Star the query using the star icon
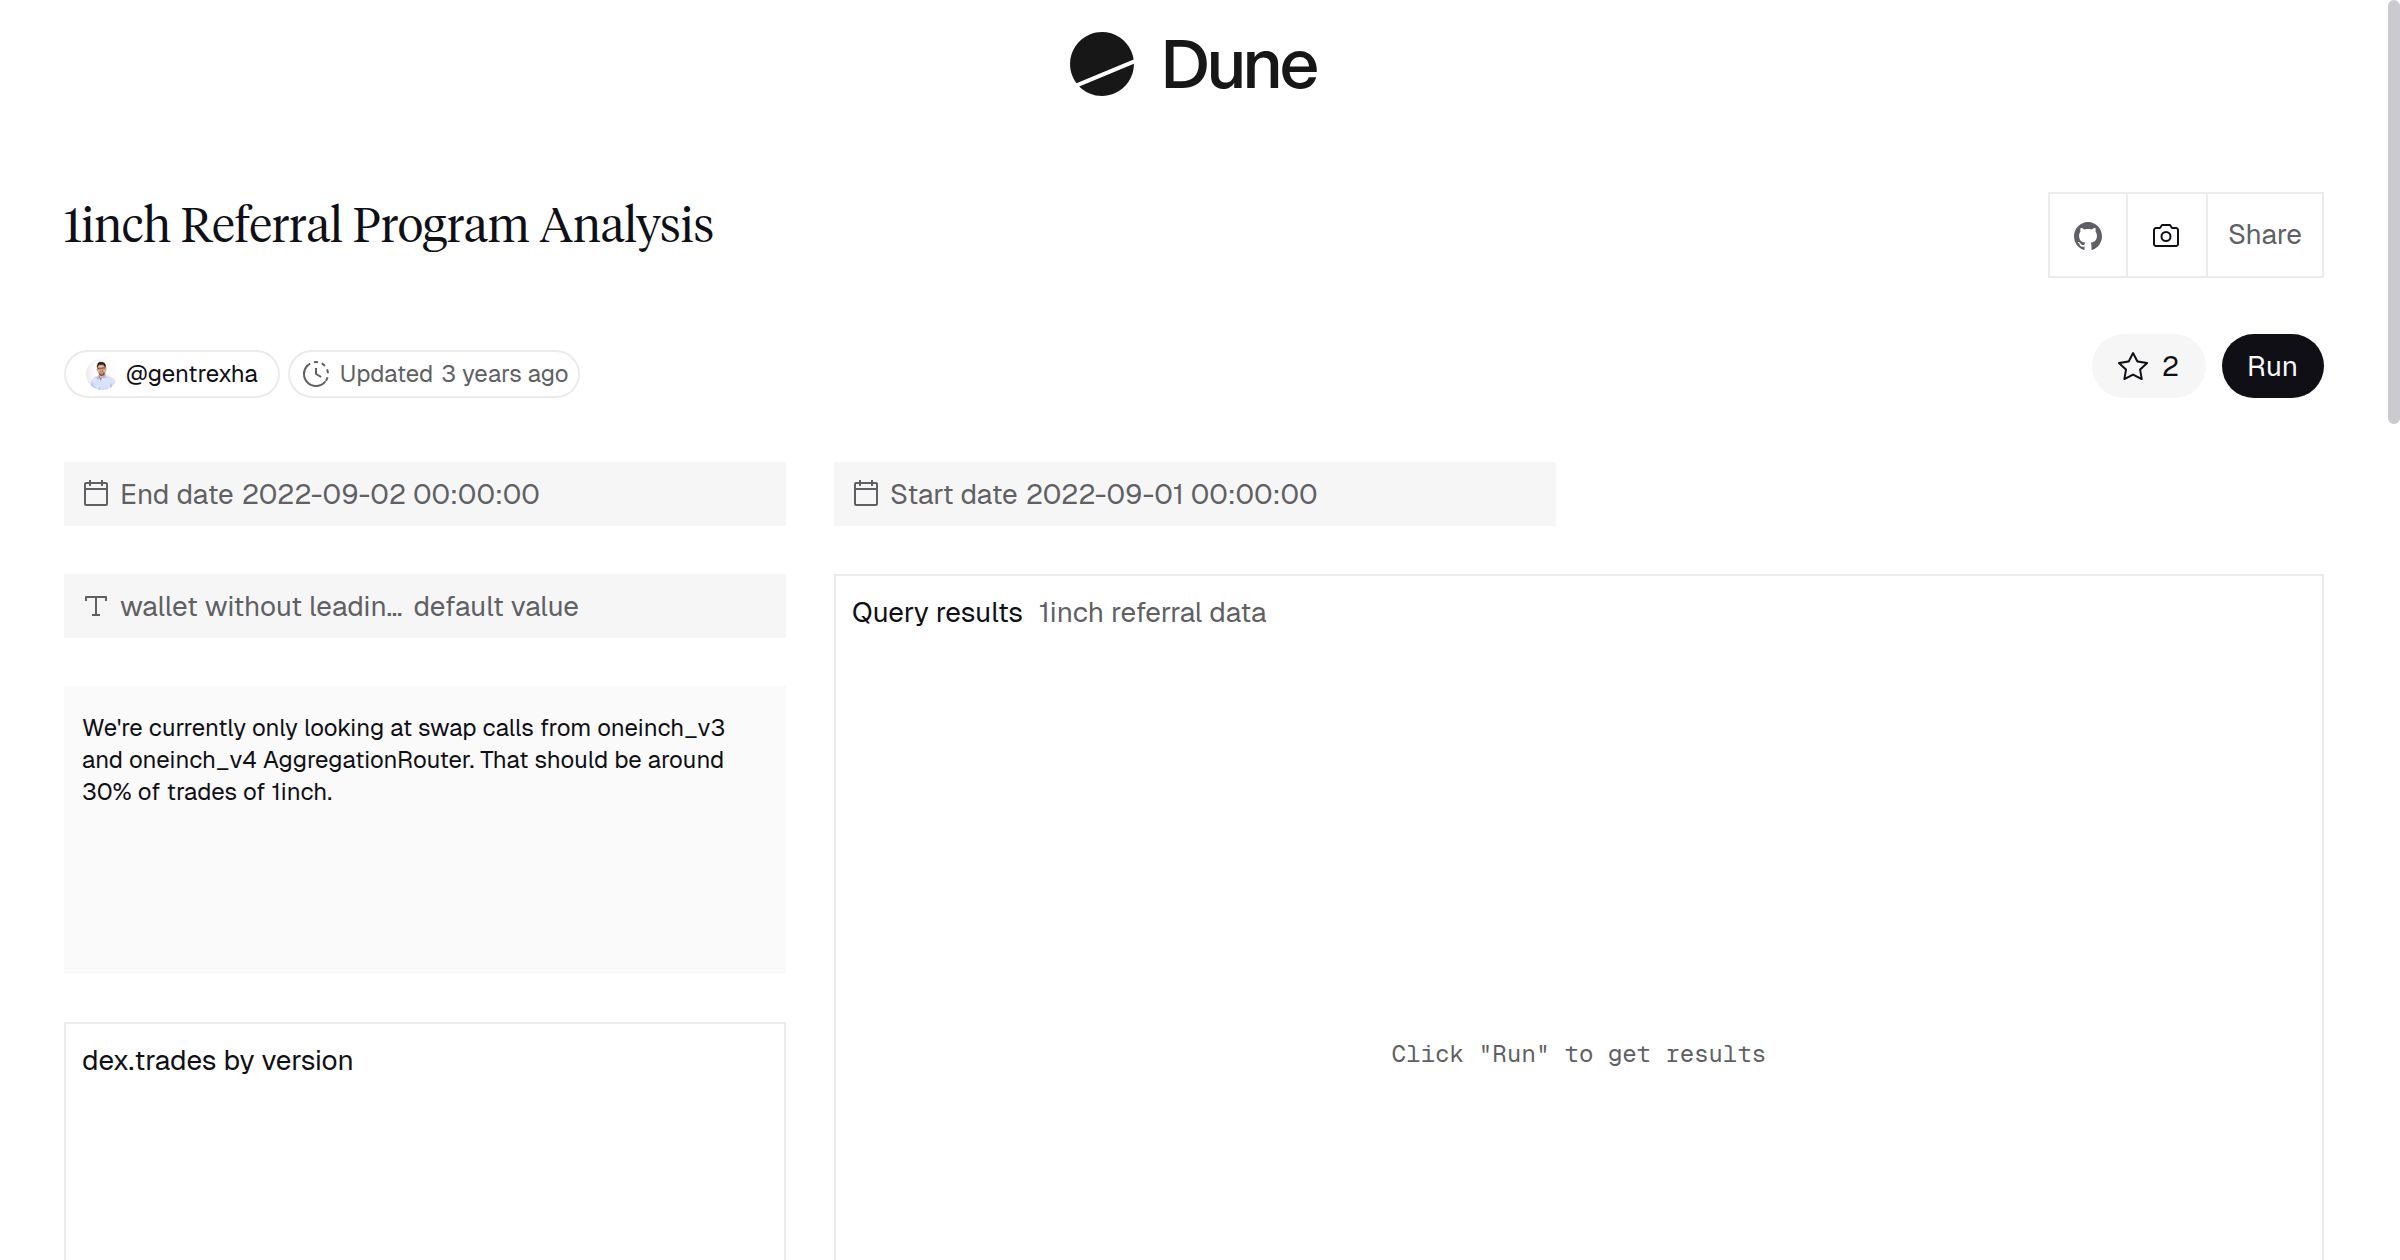Image resolution: width=2400 pixels, height=1260 pixels. tap(2134, 366)
